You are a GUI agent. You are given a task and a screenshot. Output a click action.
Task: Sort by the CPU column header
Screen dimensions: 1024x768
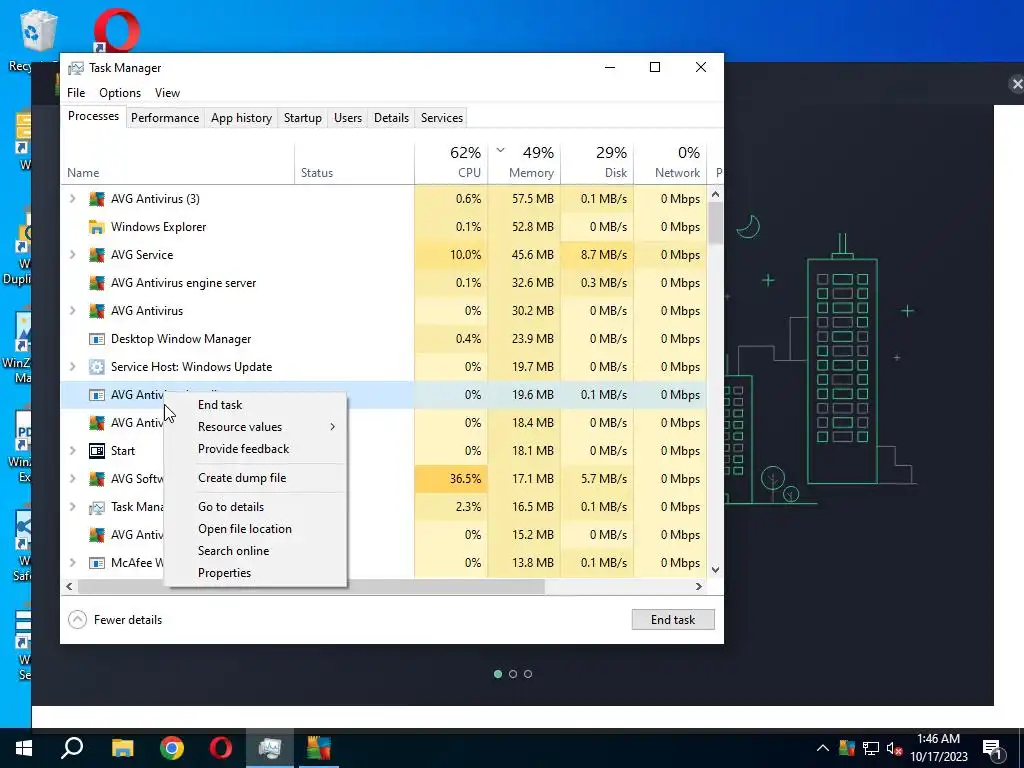click(451, 163)
